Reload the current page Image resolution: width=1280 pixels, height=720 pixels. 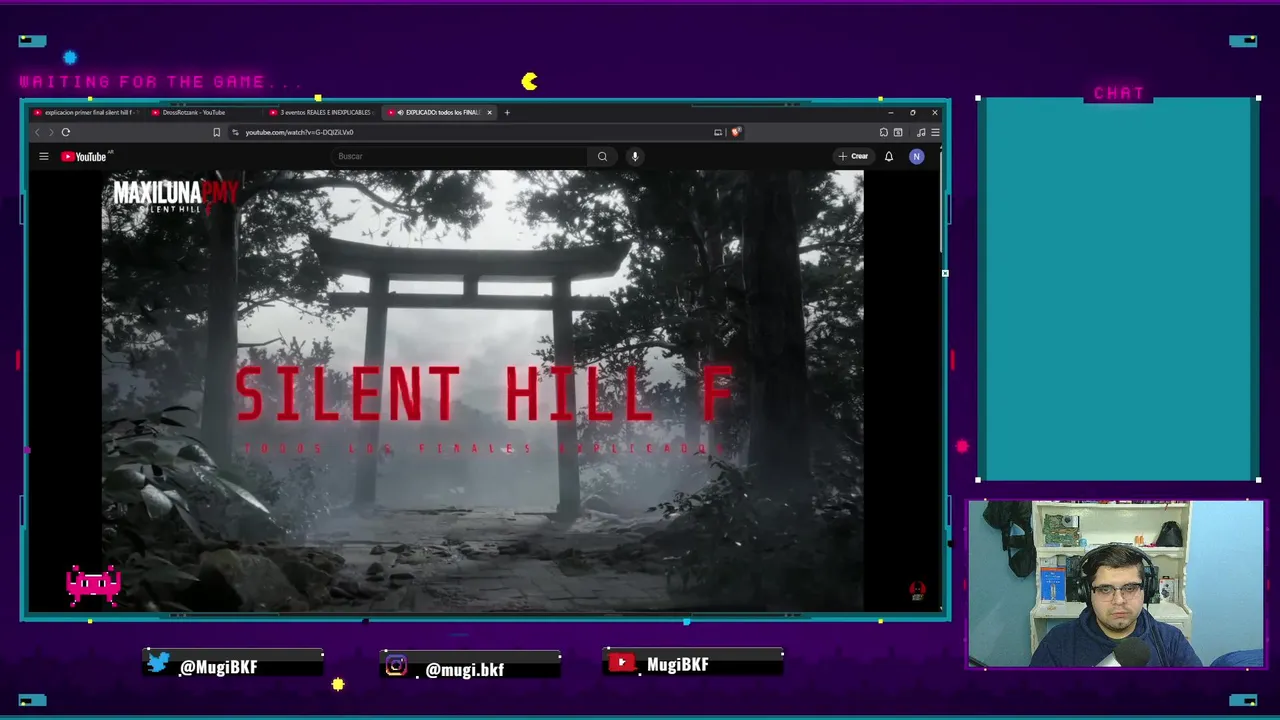pyautogui.click(x=66, y=132)
